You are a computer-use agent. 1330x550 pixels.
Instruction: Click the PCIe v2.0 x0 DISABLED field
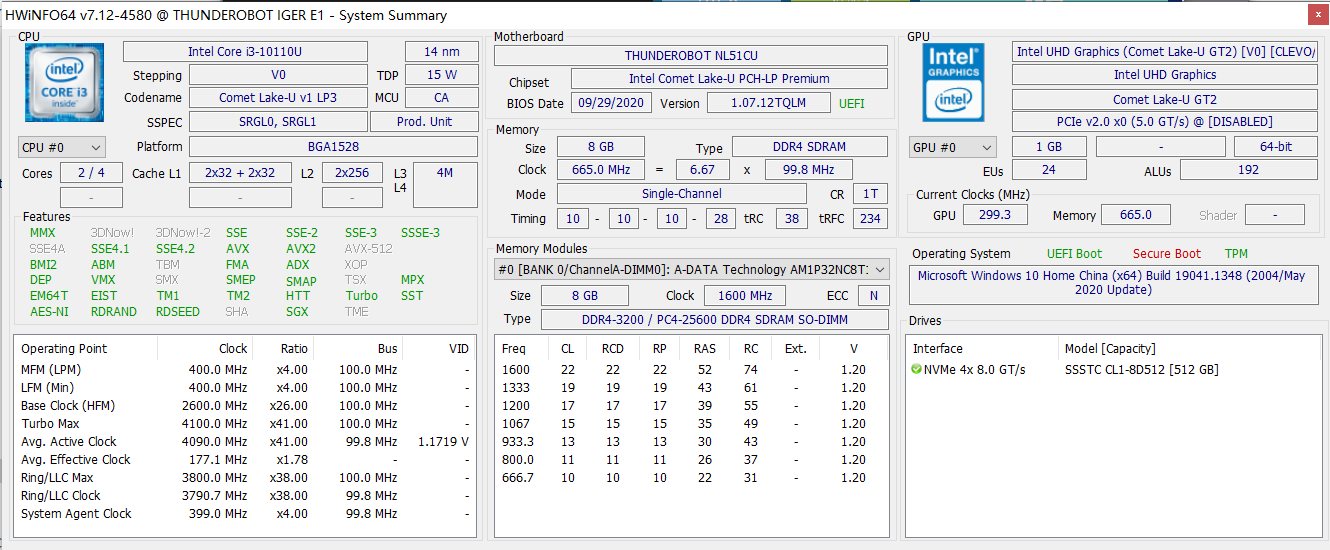pos(1165,122)
